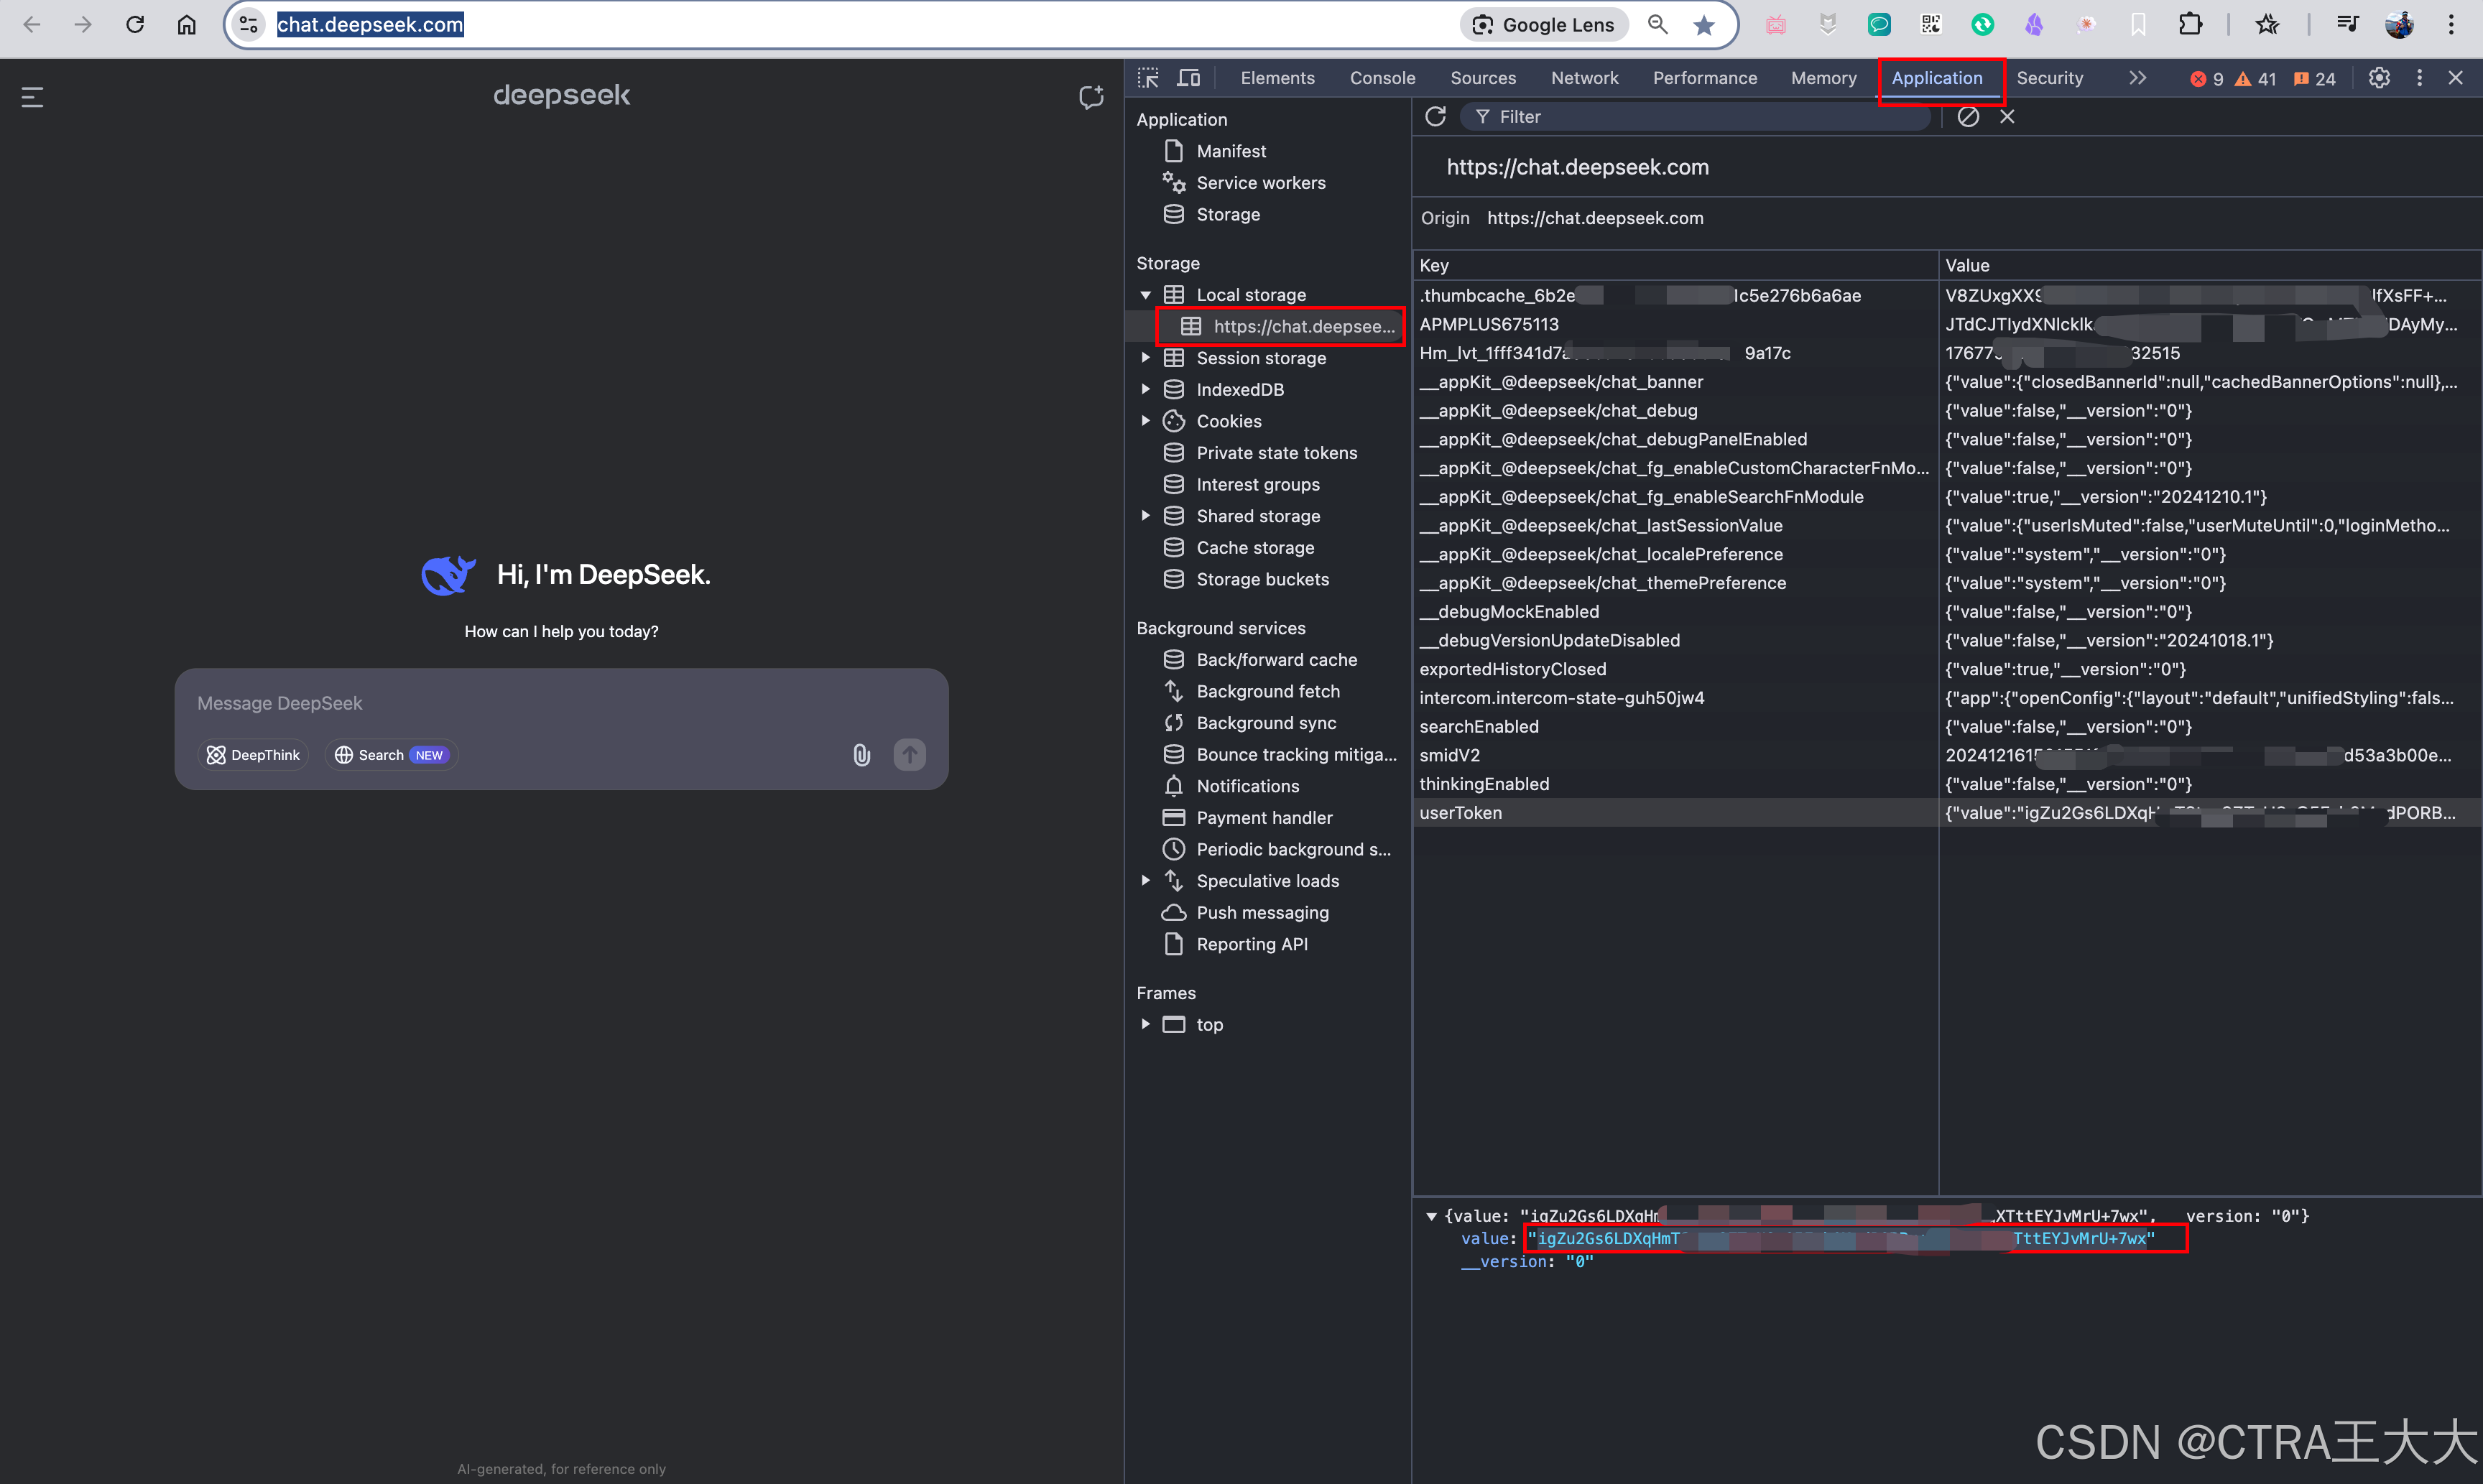Switch to the Sources tab

pyautogui.click(x=1482, y=78)
